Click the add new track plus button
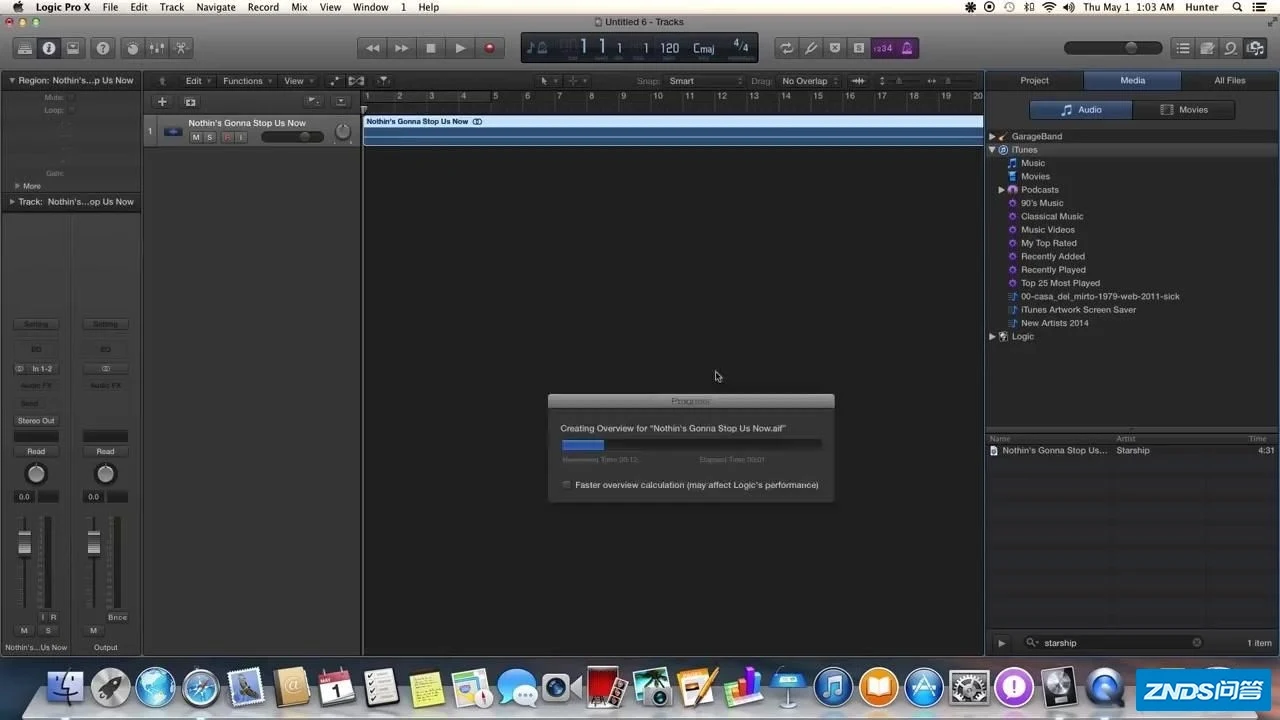1280x720 pixels. point(162,101)
